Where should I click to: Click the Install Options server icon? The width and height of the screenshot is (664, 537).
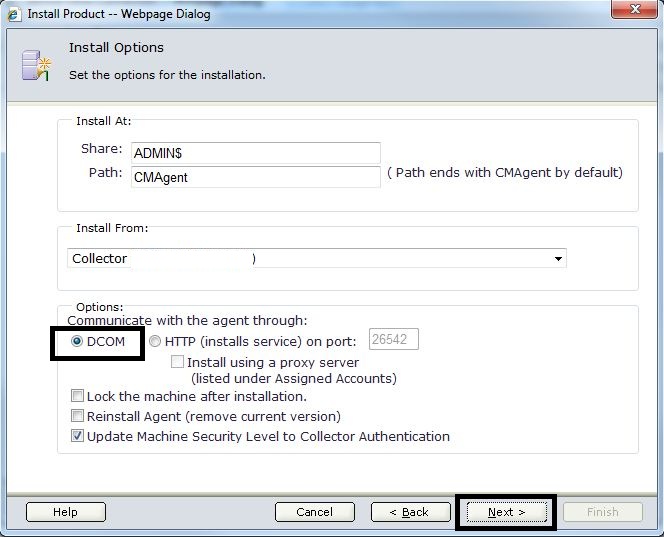[x=35, y=64]
